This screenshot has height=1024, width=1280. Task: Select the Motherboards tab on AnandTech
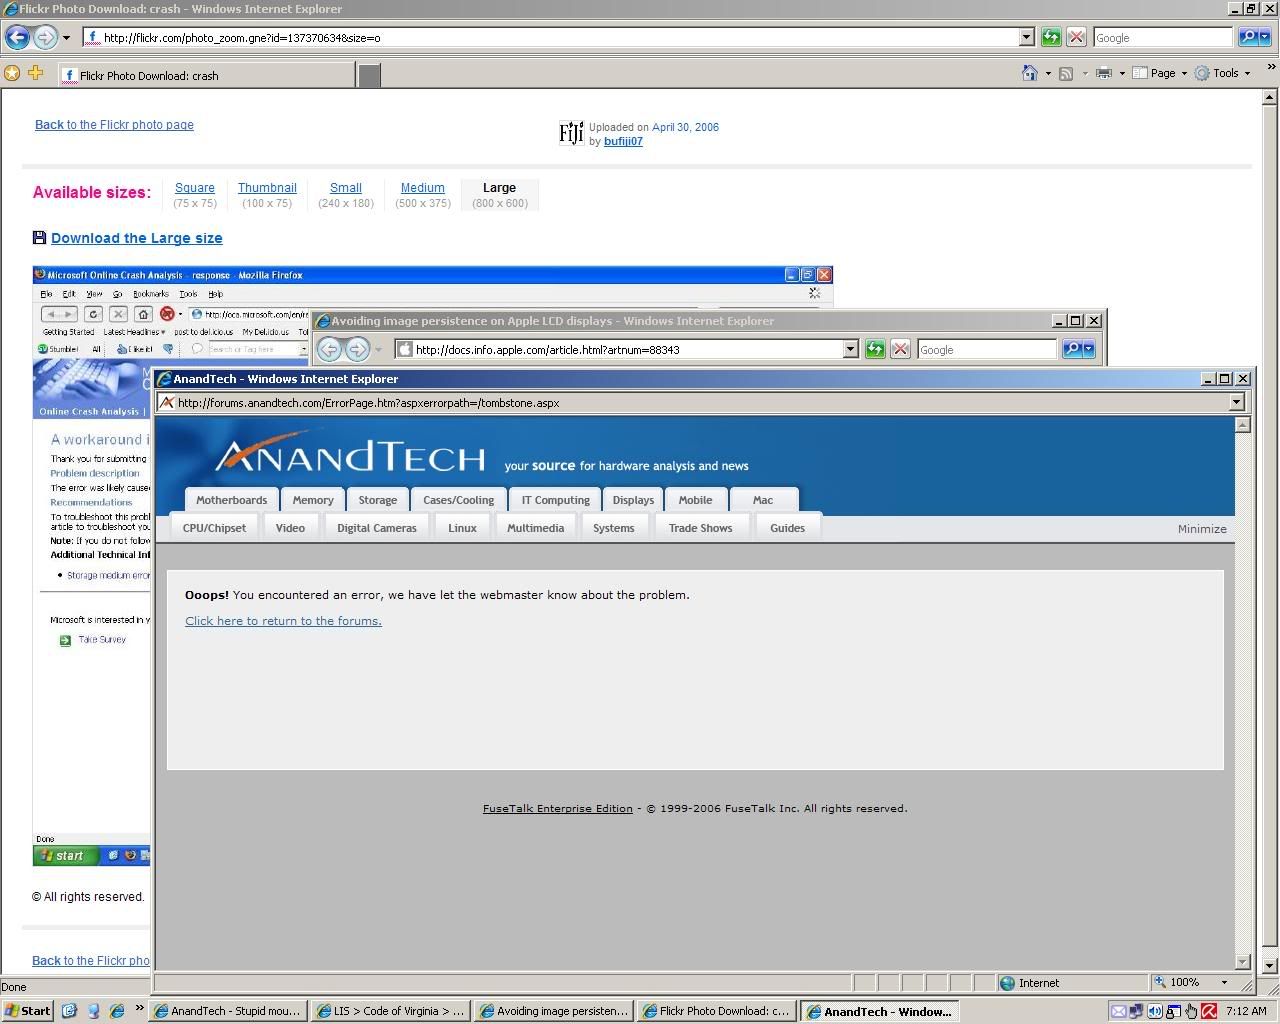pyautogui.click(x=231, y=500)
